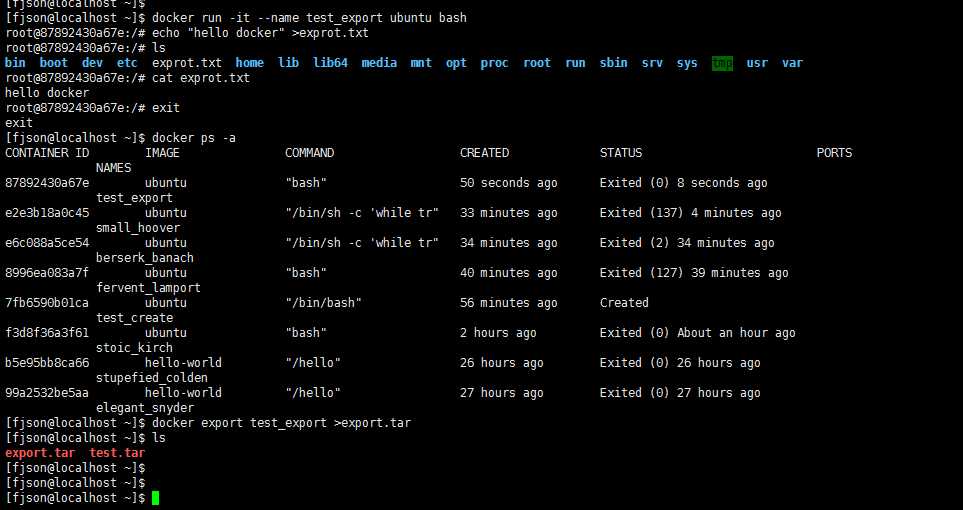Click the STATUS column header

coord(621,153)
